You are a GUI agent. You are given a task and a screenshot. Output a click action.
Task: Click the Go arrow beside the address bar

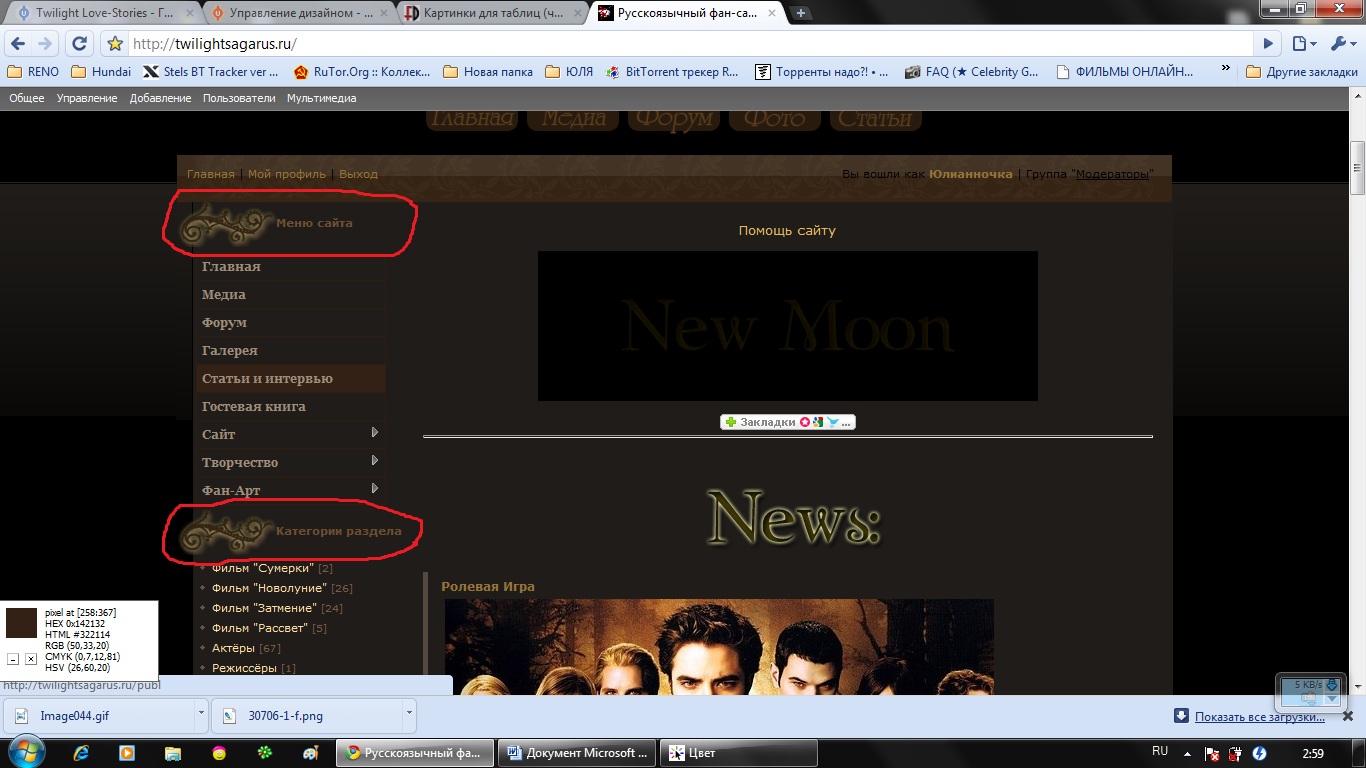point(1268,44)
